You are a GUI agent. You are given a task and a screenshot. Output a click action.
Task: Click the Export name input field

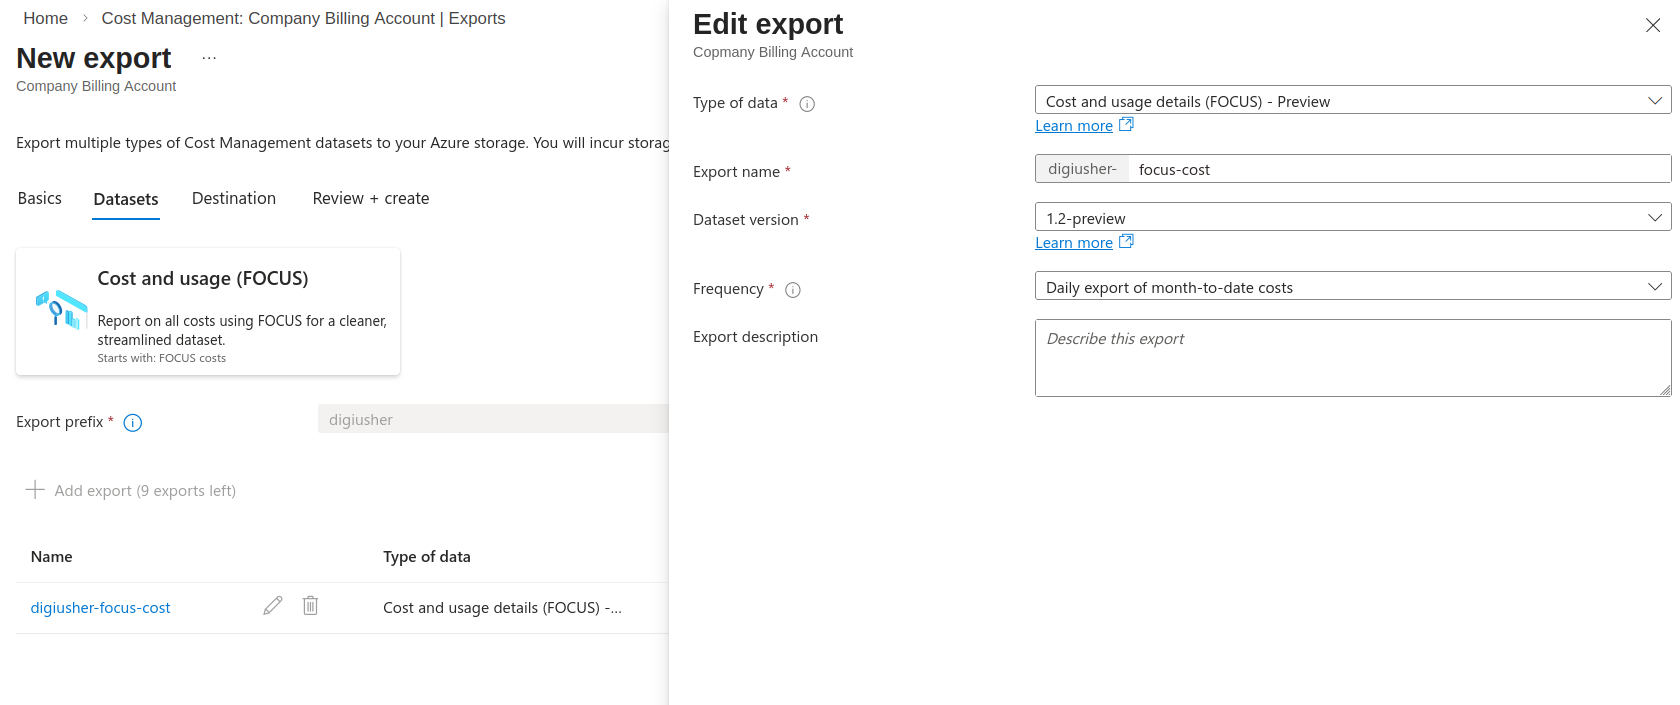(1399, 169)
